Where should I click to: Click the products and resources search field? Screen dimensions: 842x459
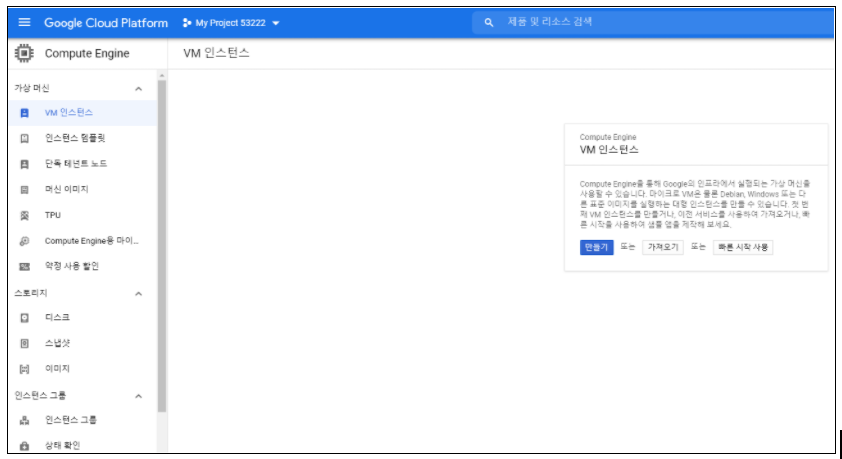tap(650, 22)
